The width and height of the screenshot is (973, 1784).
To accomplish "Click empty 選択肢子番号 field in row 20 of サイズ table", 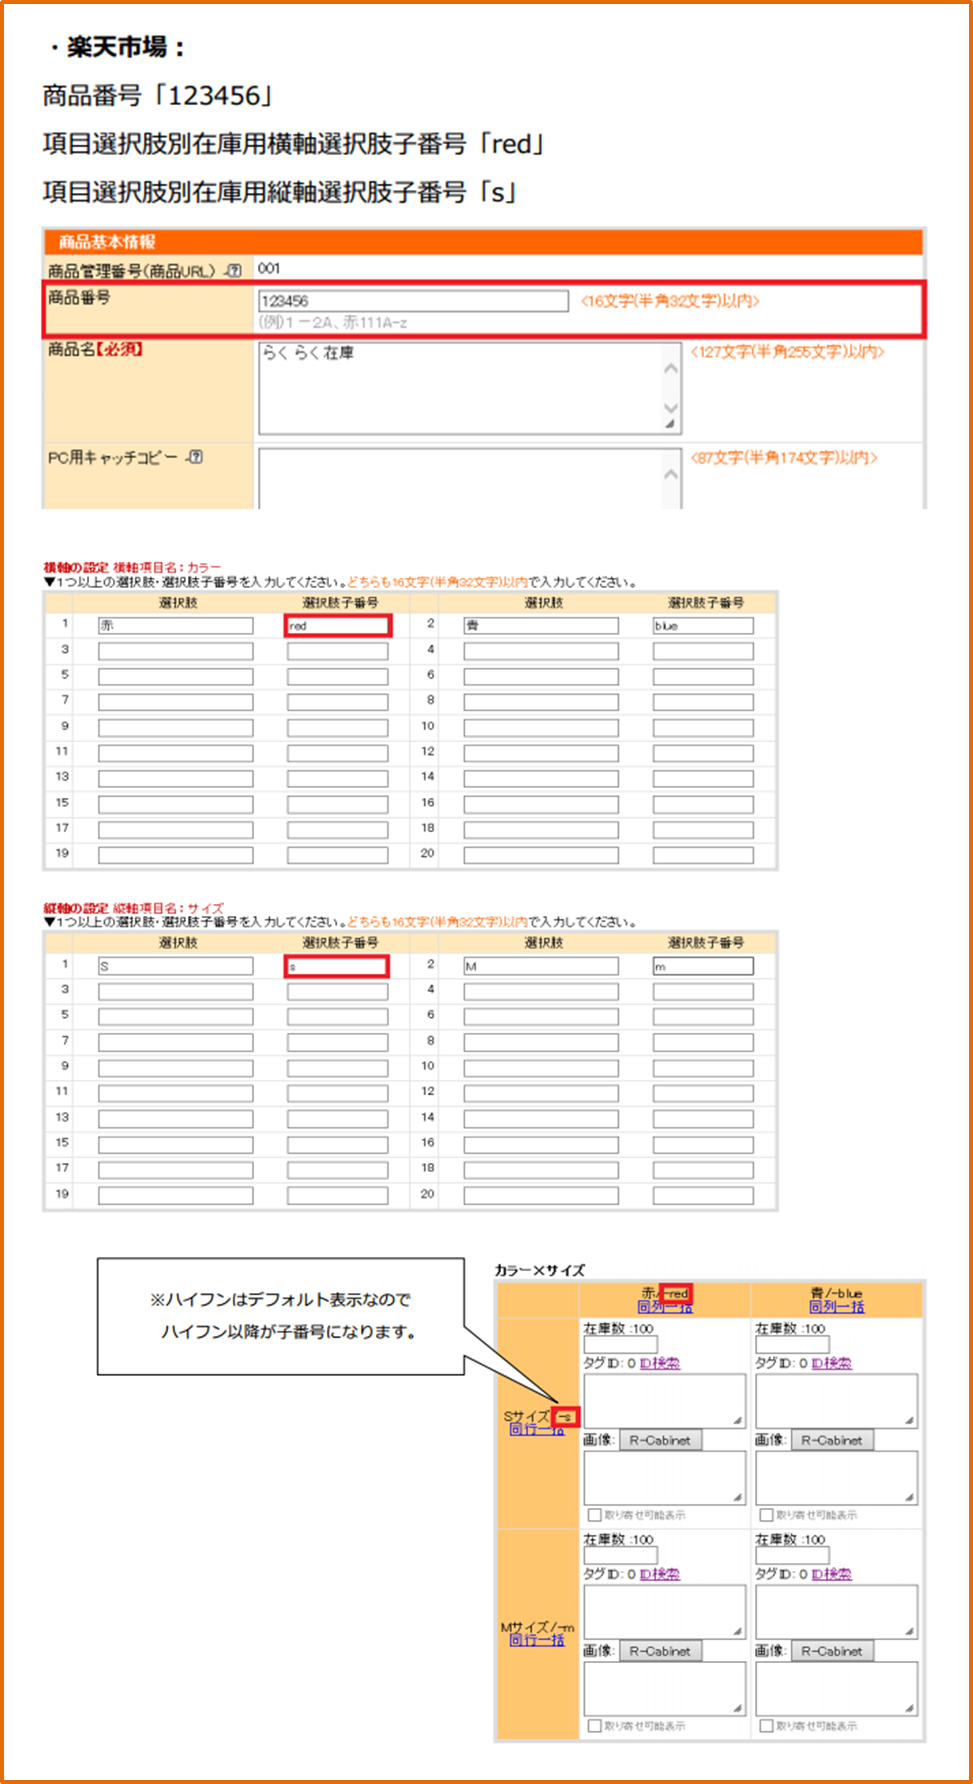I will [703, 1195].
